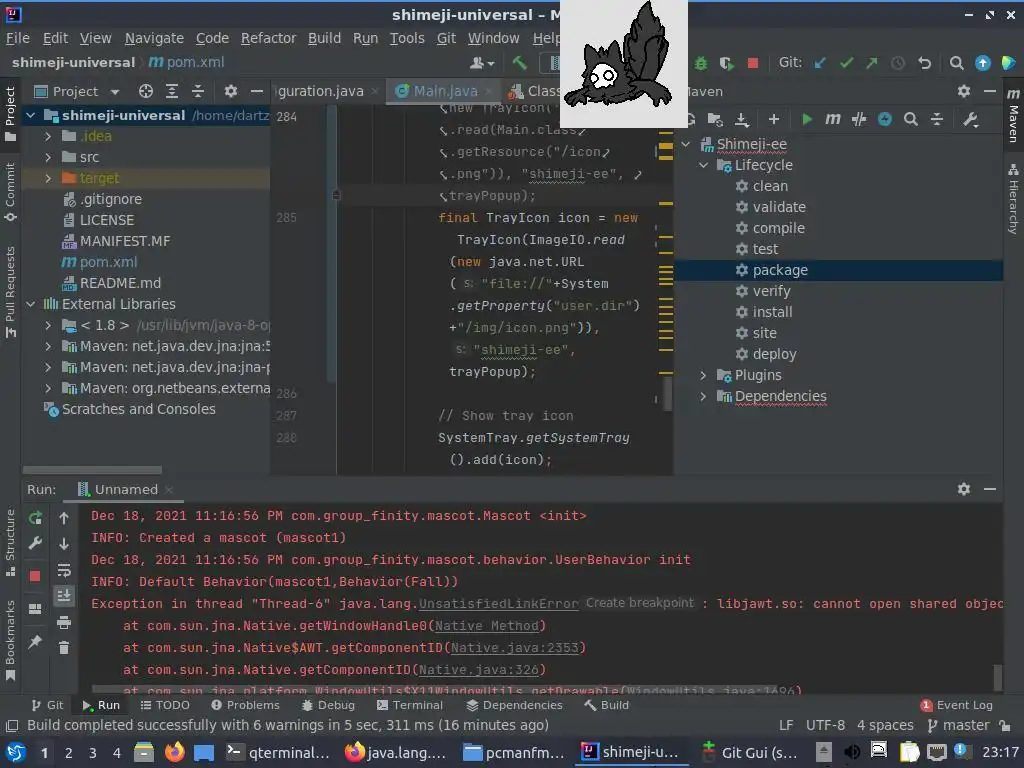Open Search Everywhere magnifier icon
This screenshot has height=768, width=1024.
pos(956,63)
